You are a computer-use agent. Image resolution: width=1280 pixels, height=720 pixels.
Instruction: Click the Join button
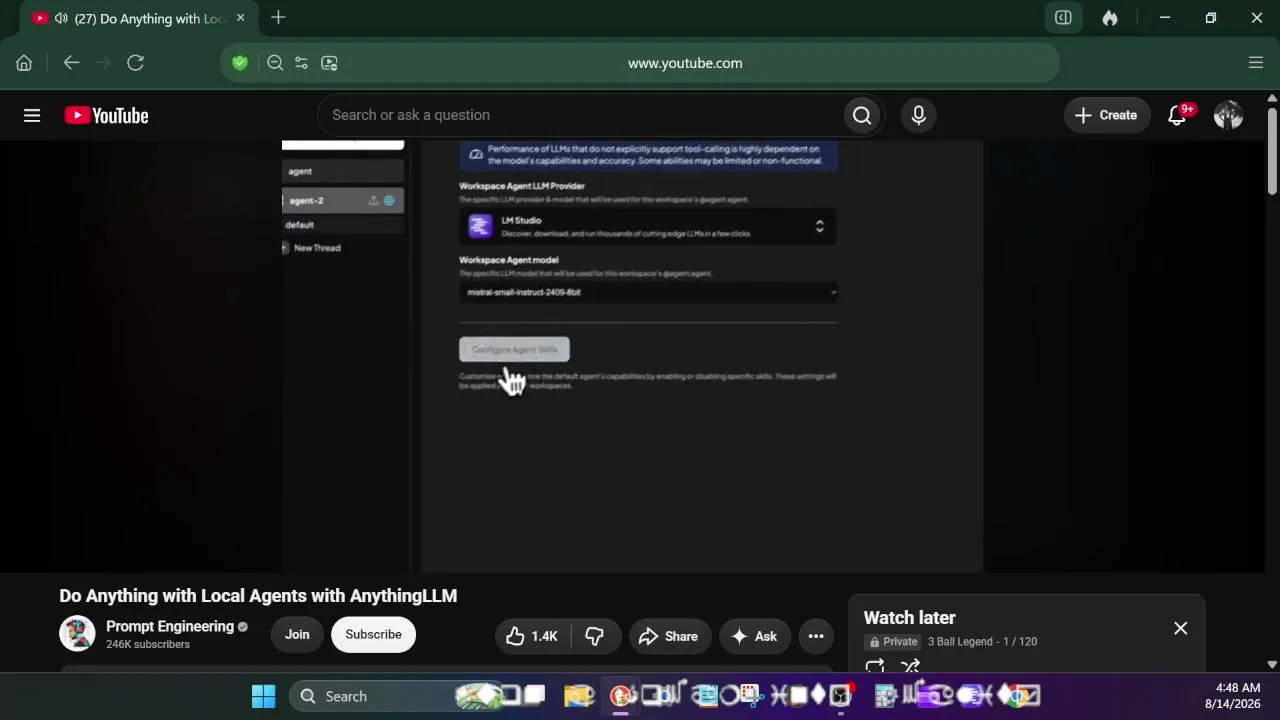click(x=297, y=634)
